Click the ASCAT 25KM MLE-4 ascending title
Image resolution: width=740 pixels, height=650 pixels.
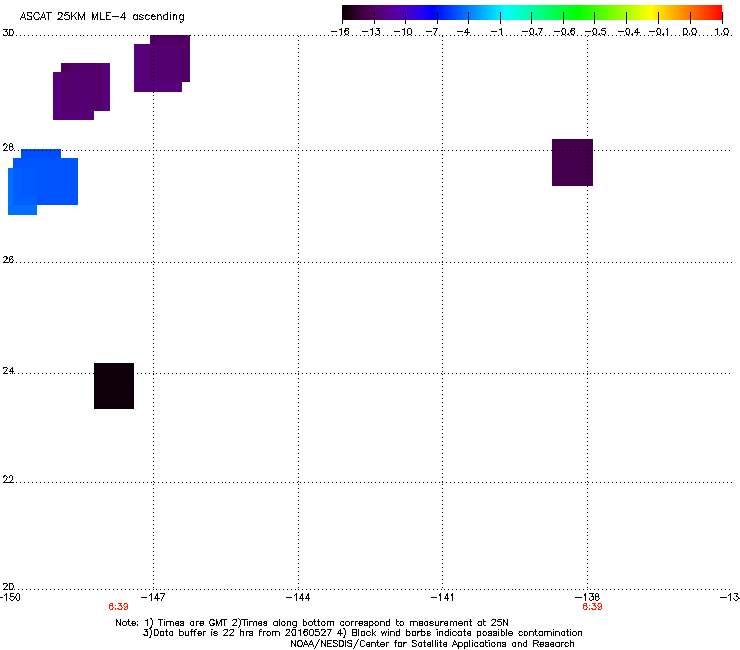pos(102,17)
